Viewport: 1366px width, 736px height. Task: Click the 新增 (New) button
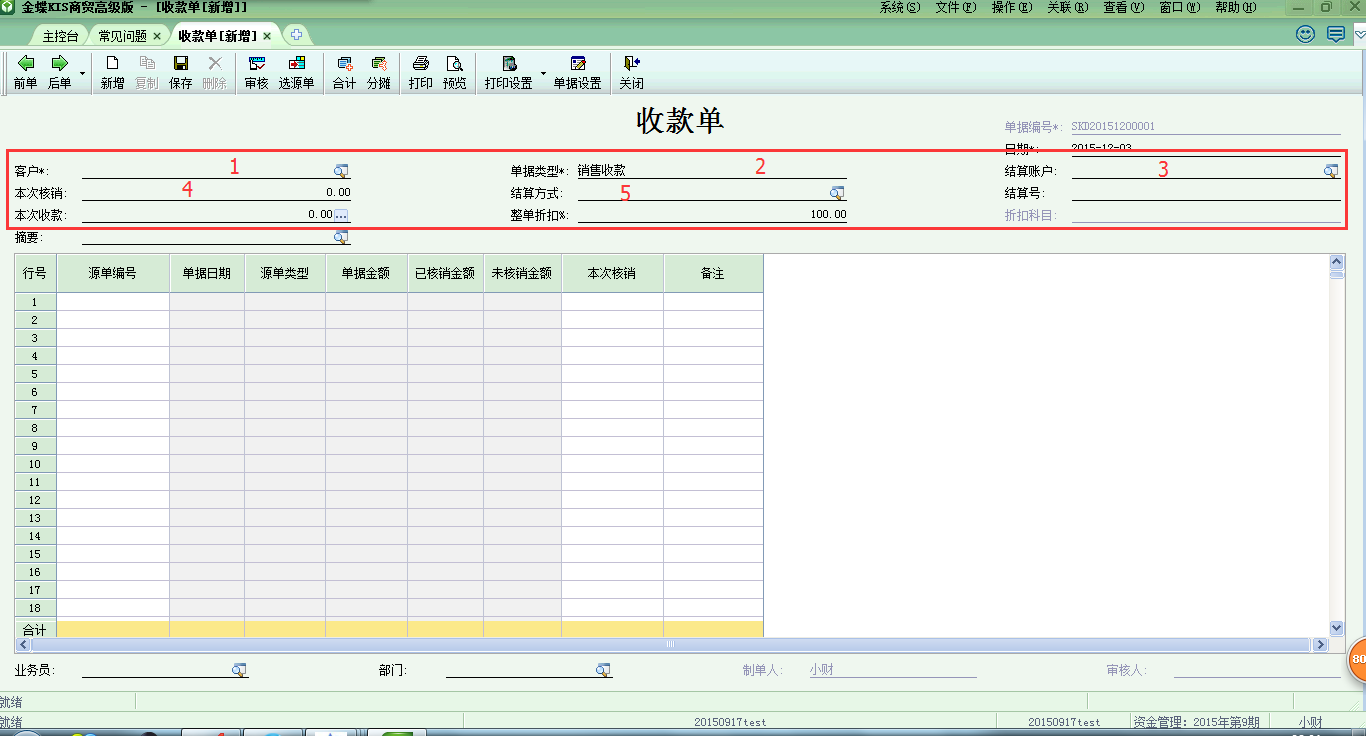pyautogui.click(x=111, y=70)
